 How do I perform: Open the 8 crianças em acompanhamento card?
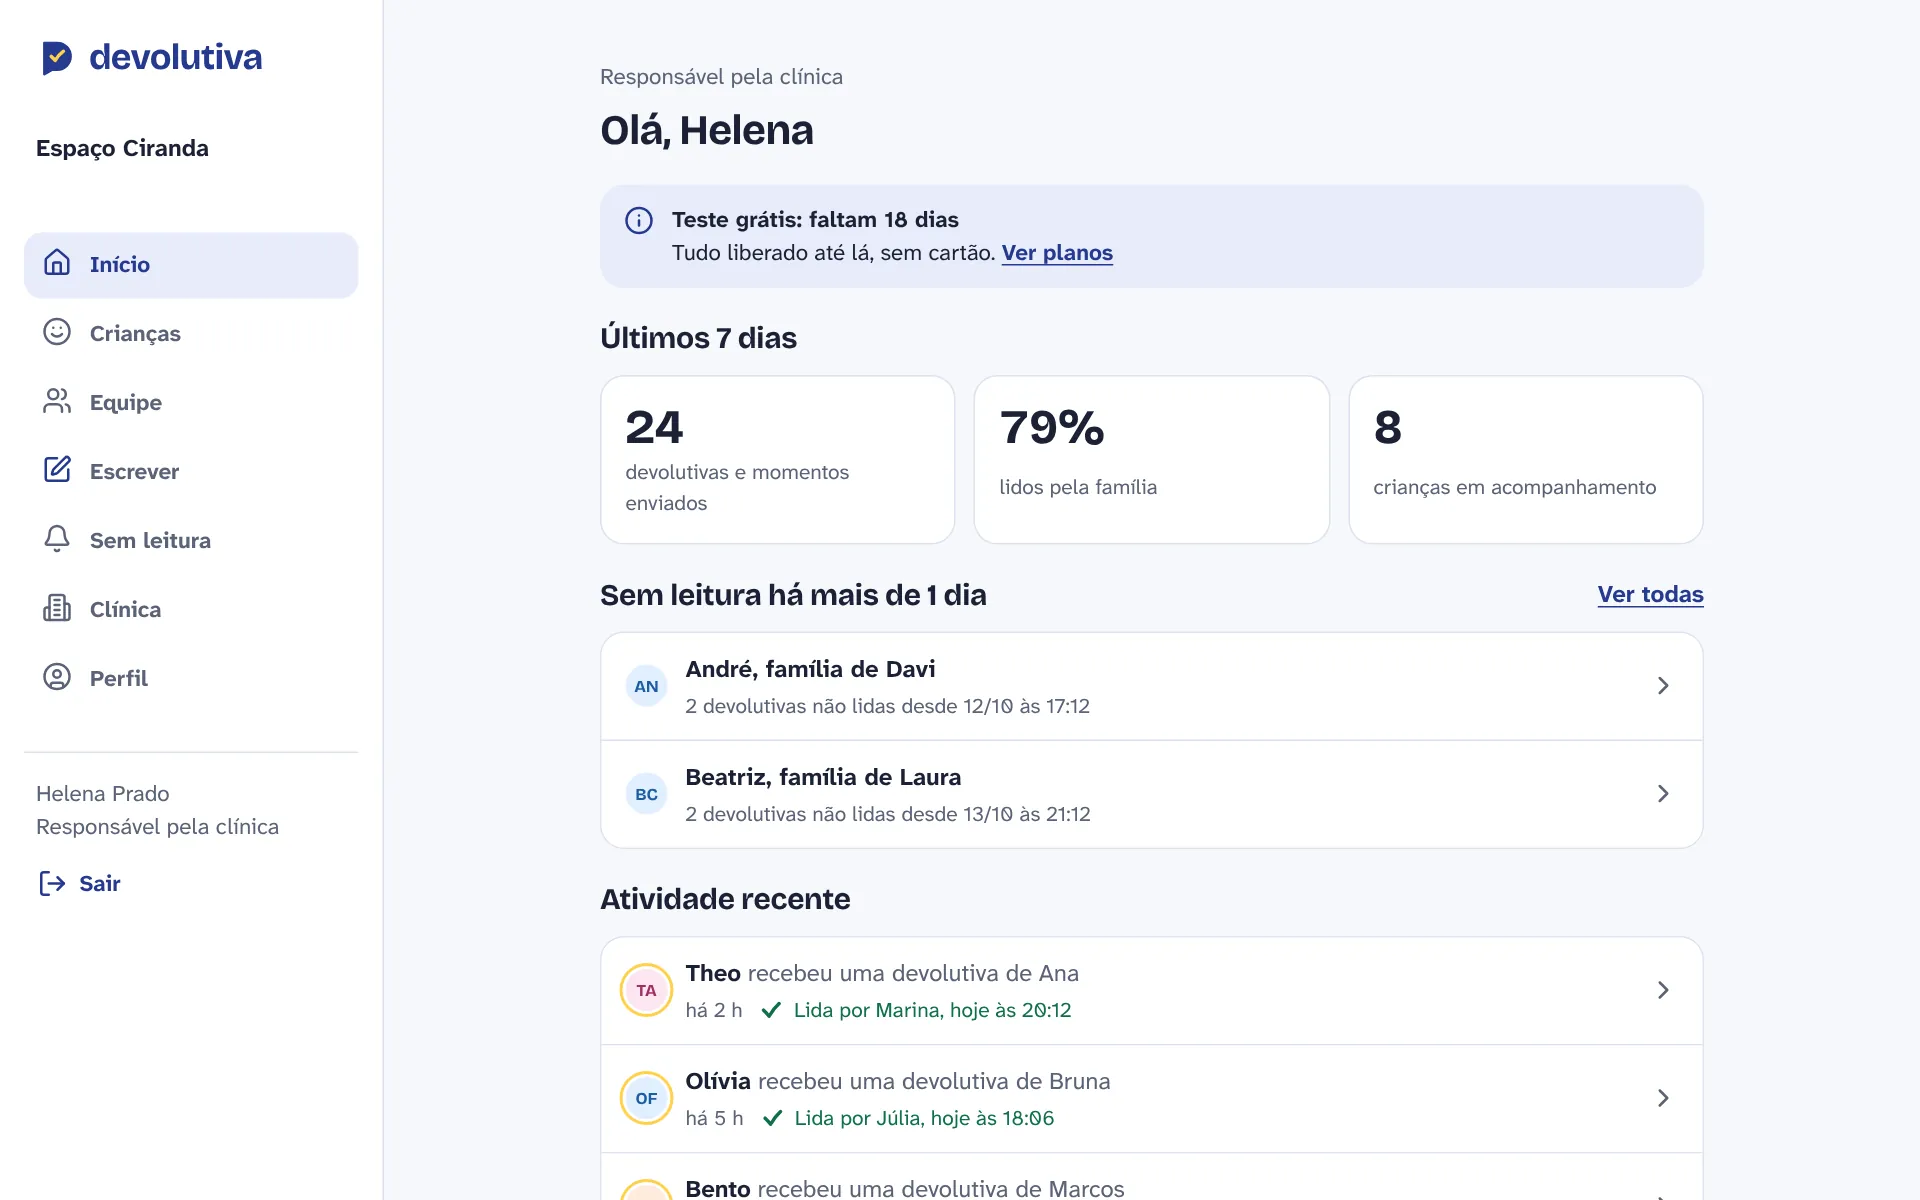point(1525,460)
